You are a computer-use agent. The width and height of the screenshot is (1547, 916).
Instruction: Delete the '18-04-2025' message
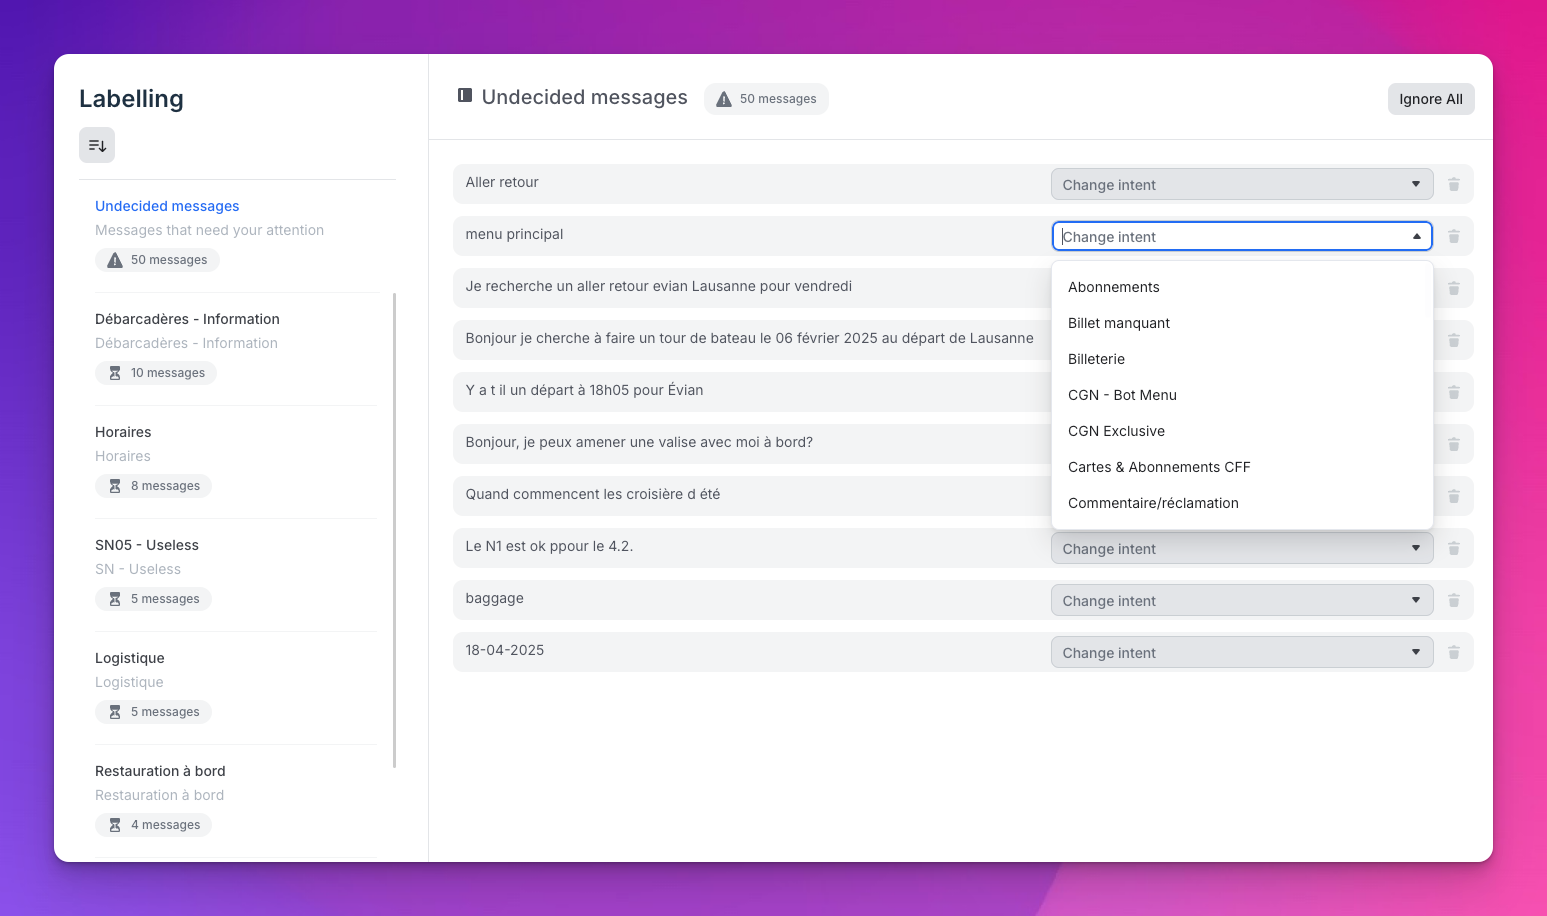click(x=1454, y=652)
